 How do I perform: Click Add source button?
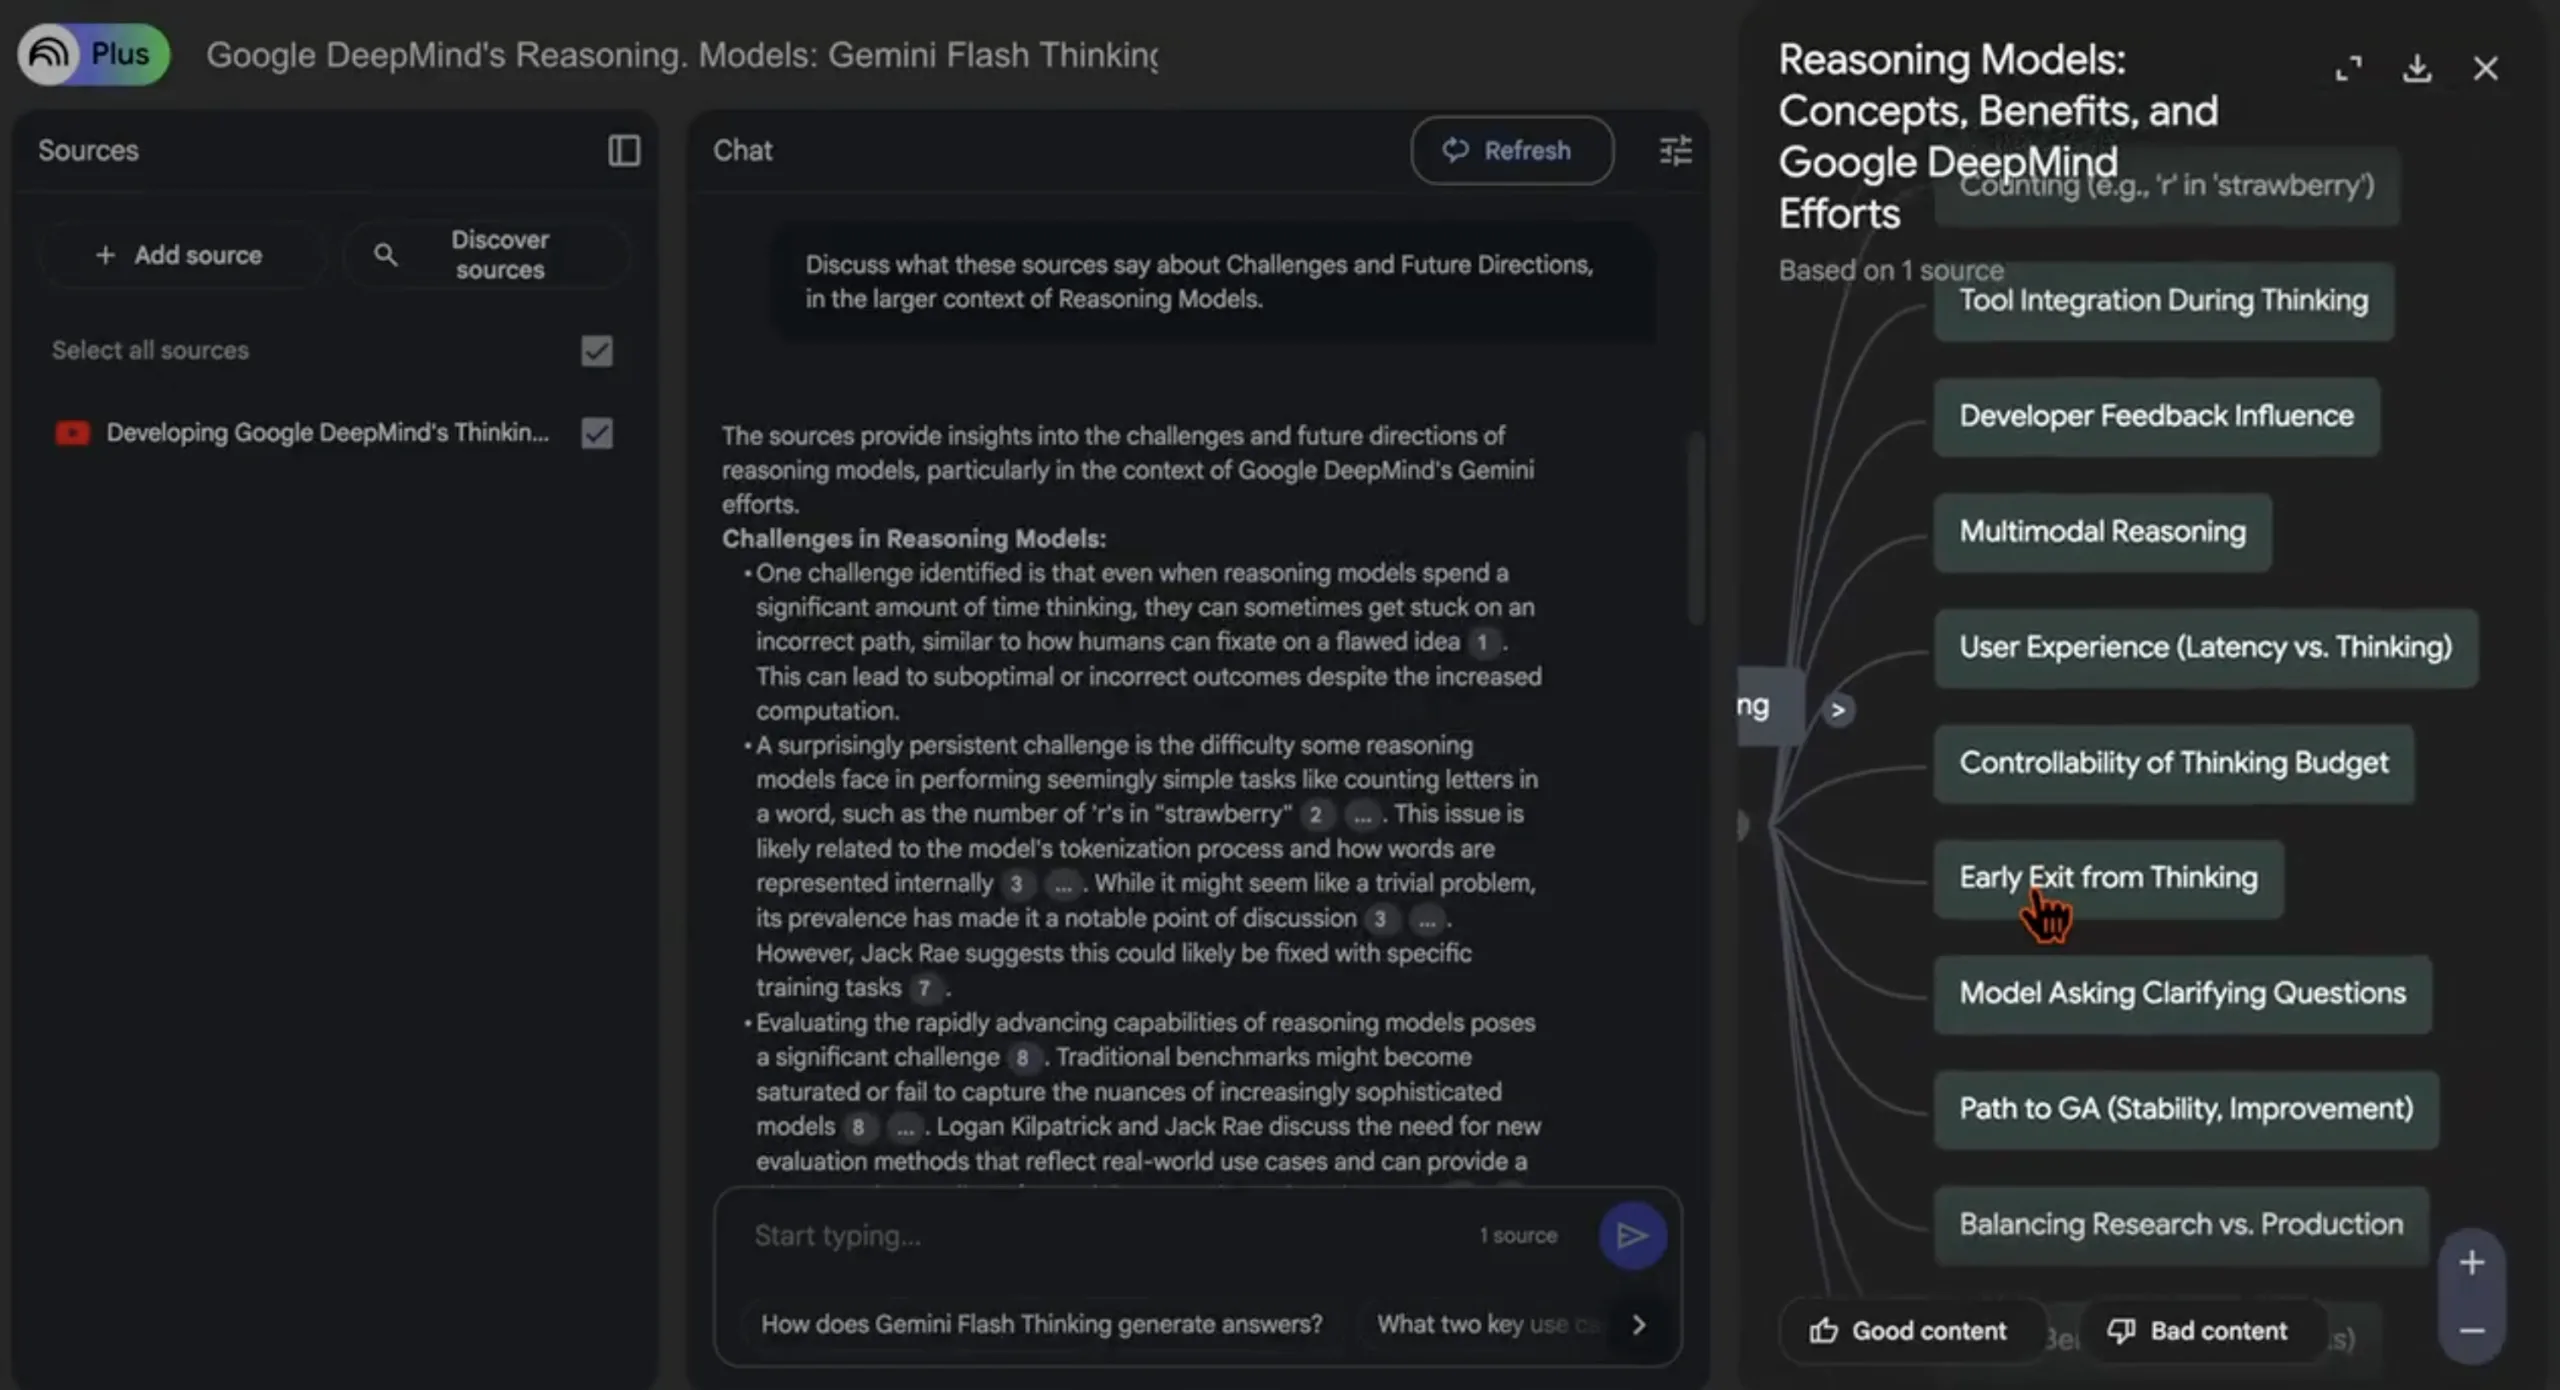tap(180, 255)
